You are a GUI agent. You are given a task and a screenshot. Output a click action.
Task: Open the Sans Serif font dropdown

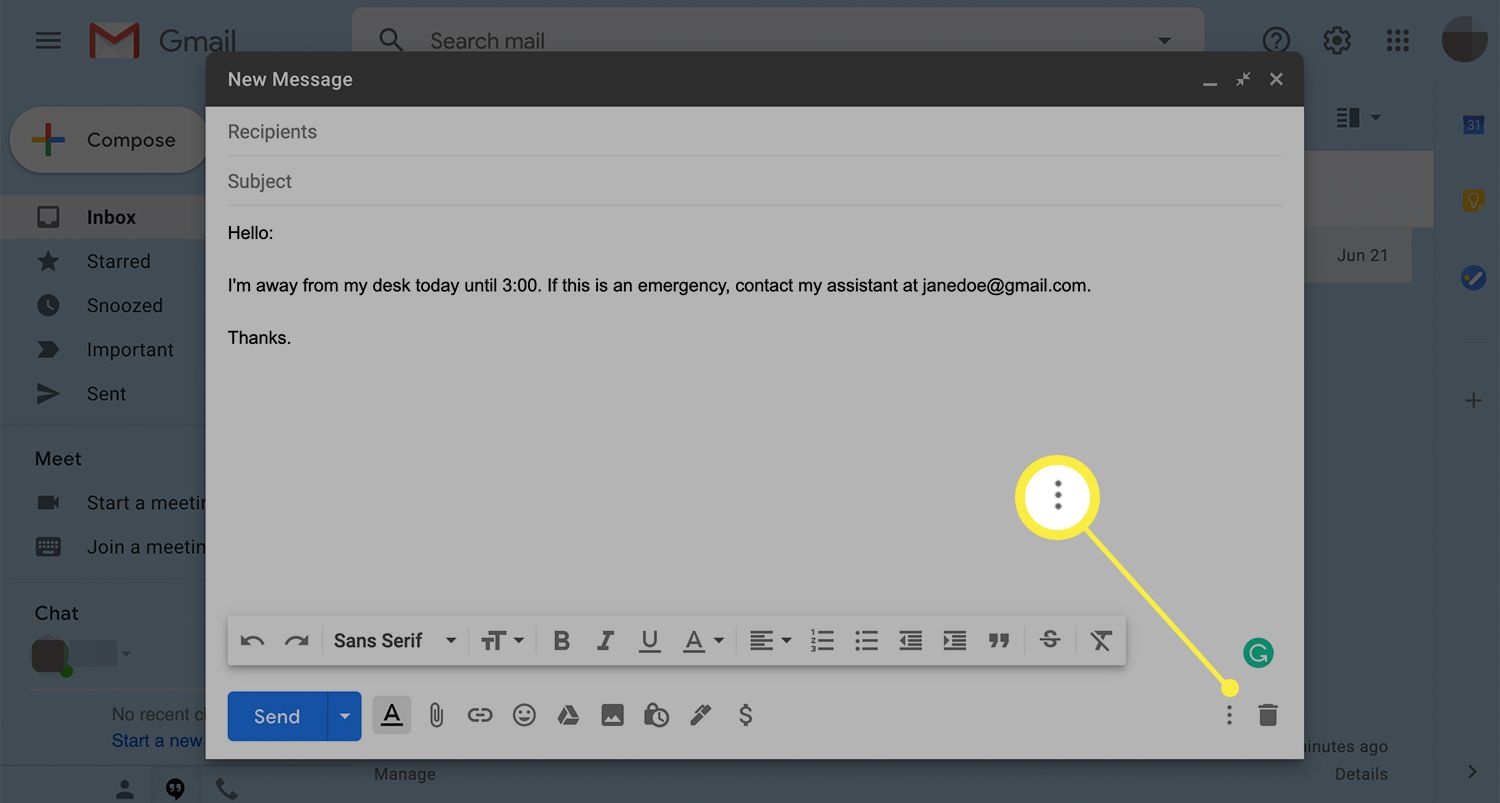click(395, 641)
